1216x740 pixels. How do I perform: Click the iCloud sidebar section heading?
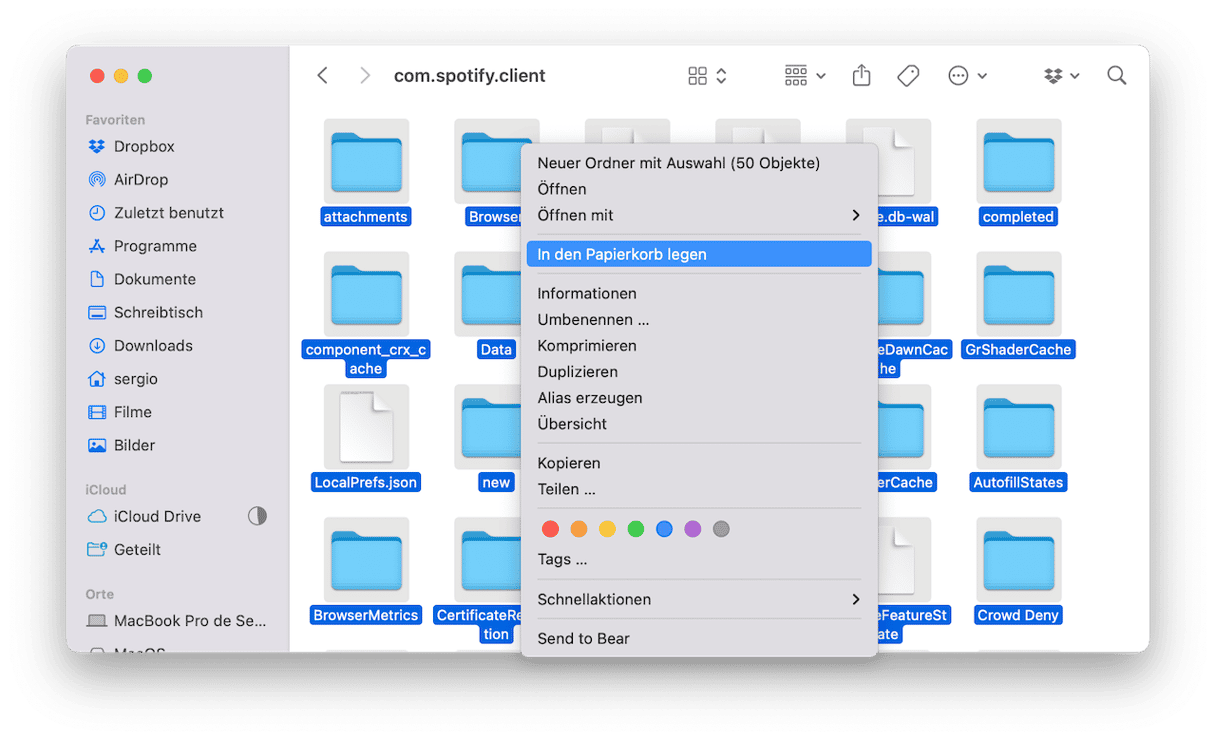click(x=106, y=490)
